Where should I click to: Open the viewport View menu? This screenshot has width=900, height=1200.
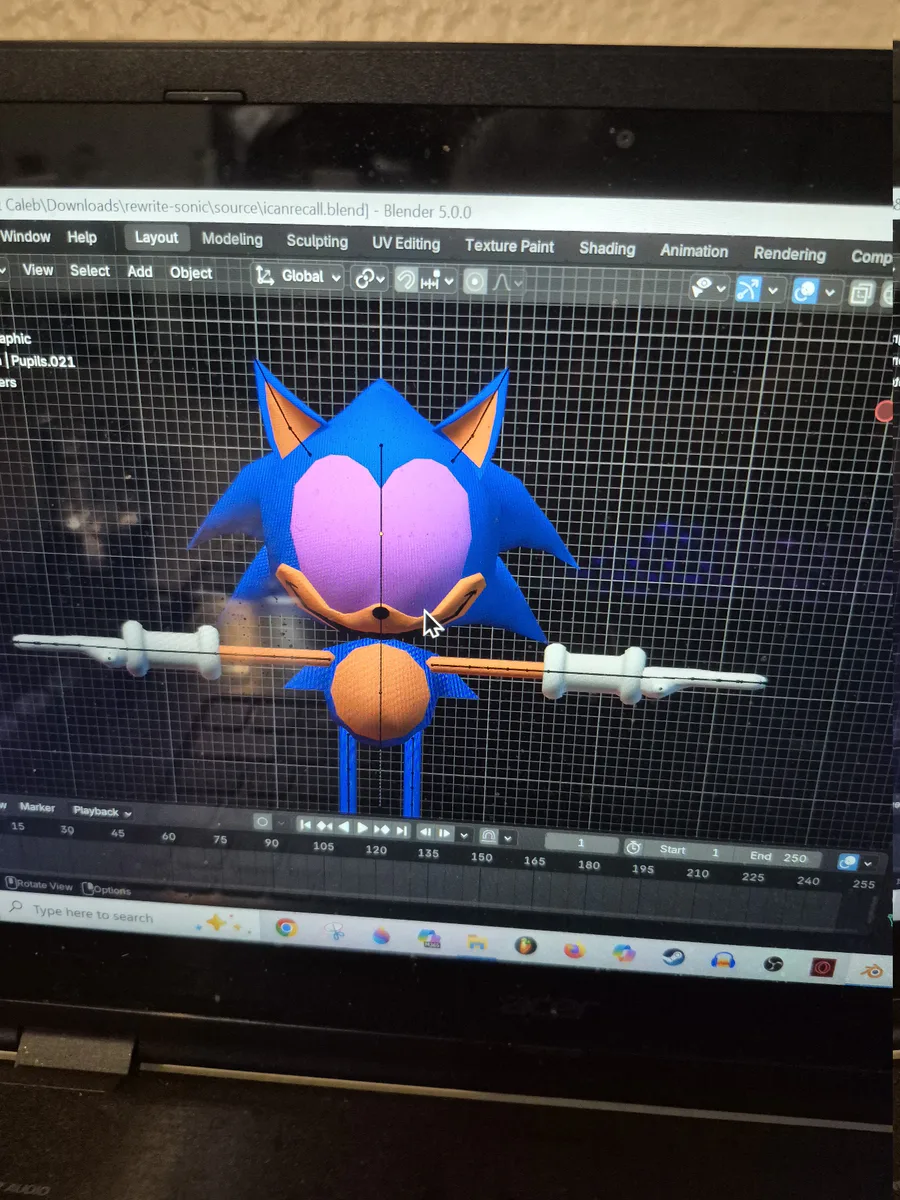(38, 270)
